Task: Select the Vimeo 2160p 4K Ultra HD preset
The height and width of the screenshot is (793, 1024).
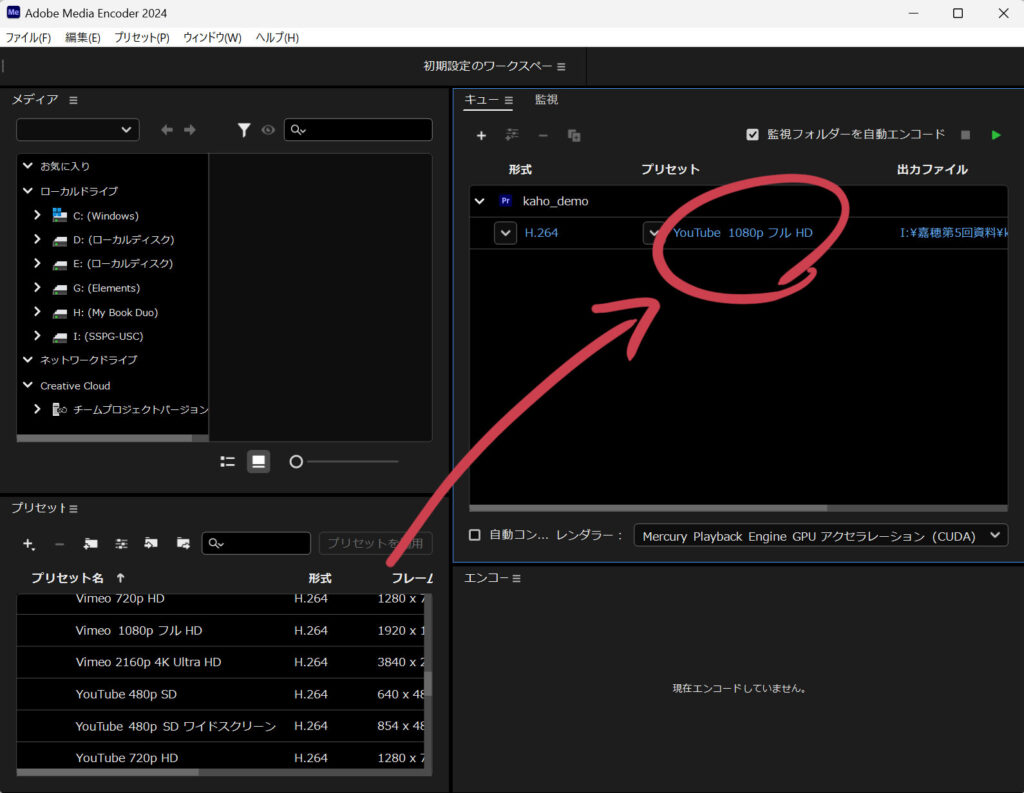Action: [148, 662]
